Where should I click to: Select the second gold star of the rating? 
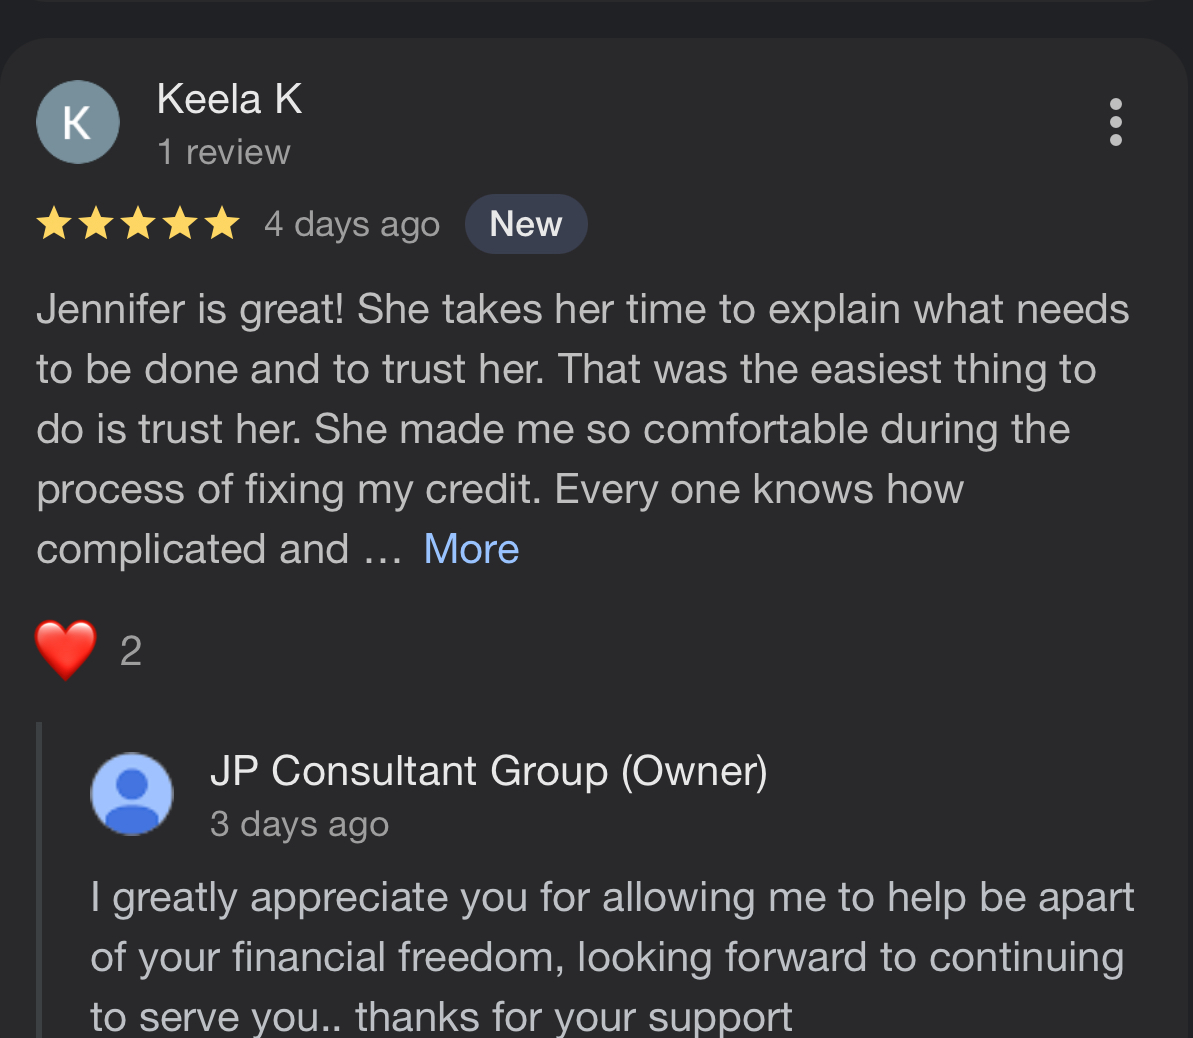click(x=97, y=224)
